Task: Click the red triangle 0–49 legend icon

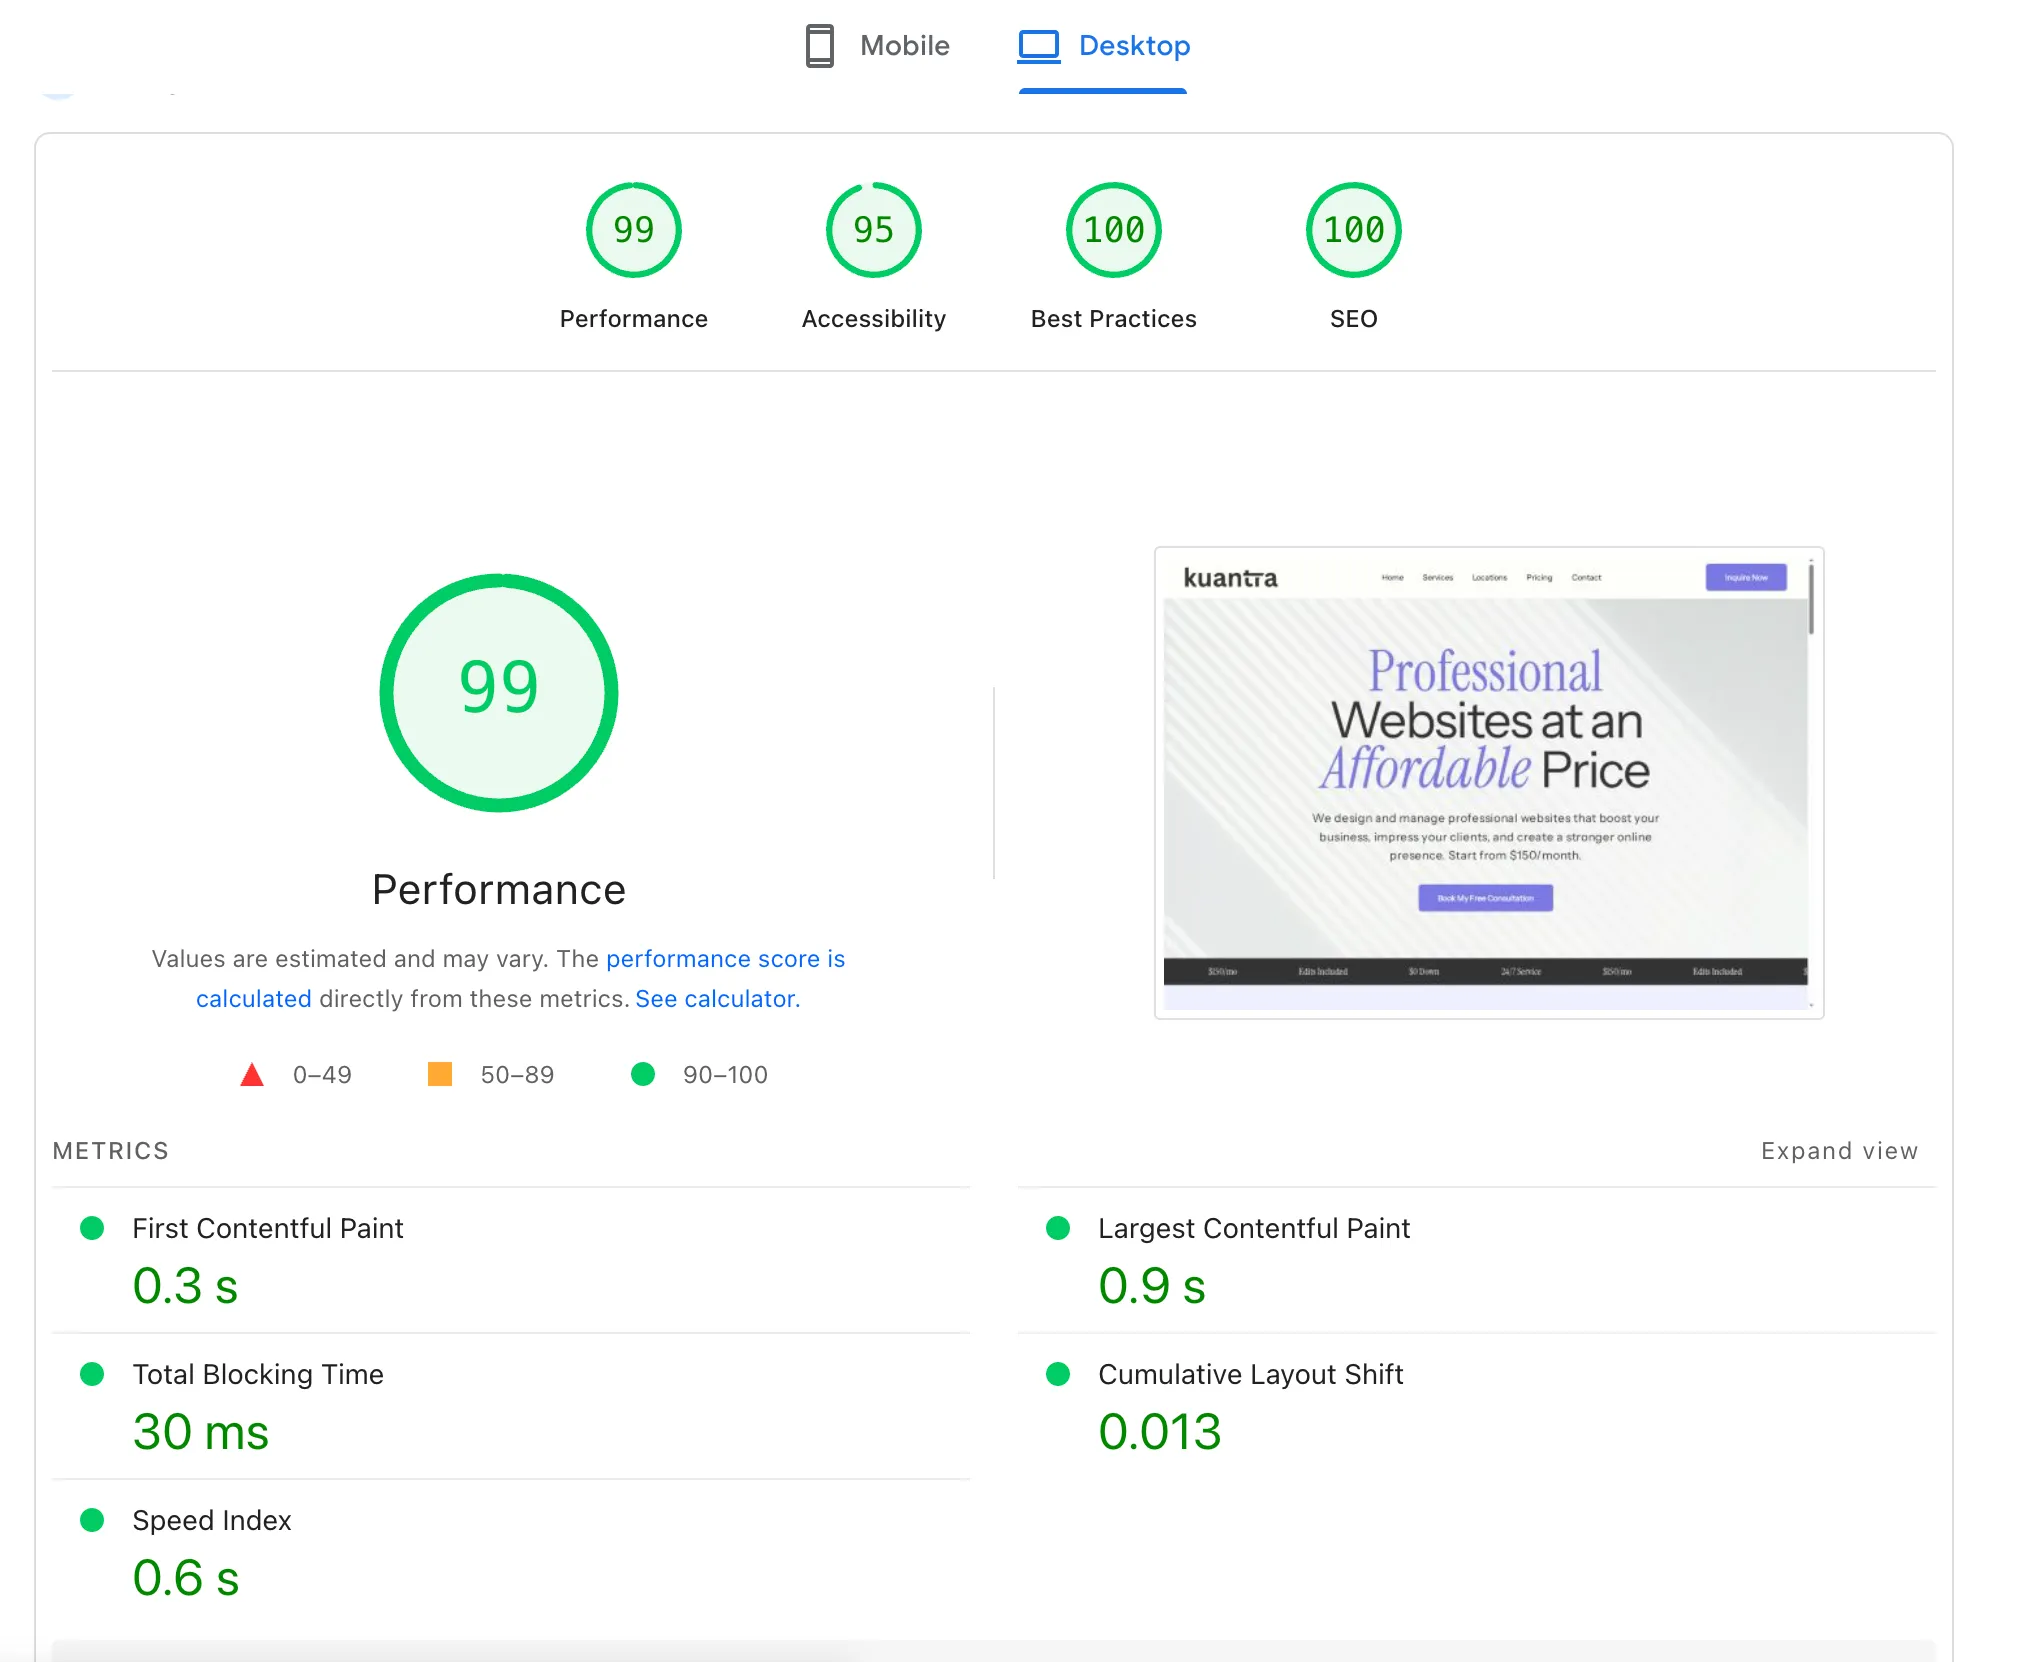Action: point(252,1074)
